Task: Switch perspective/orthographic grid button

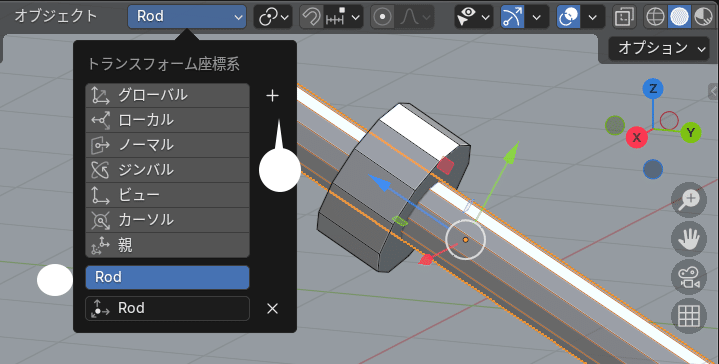Action: [689, 316]
